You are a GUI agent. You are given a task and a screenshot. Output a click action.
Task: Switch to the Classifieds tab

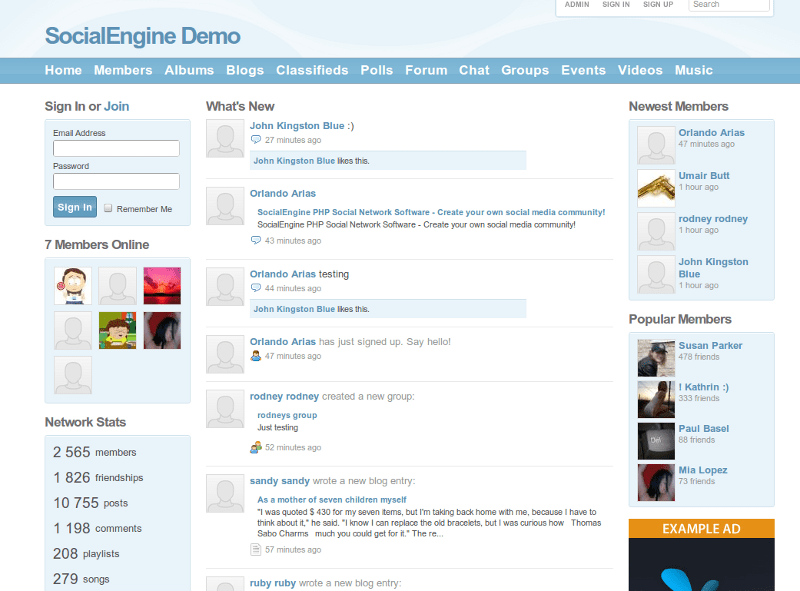tap(312, 70)
